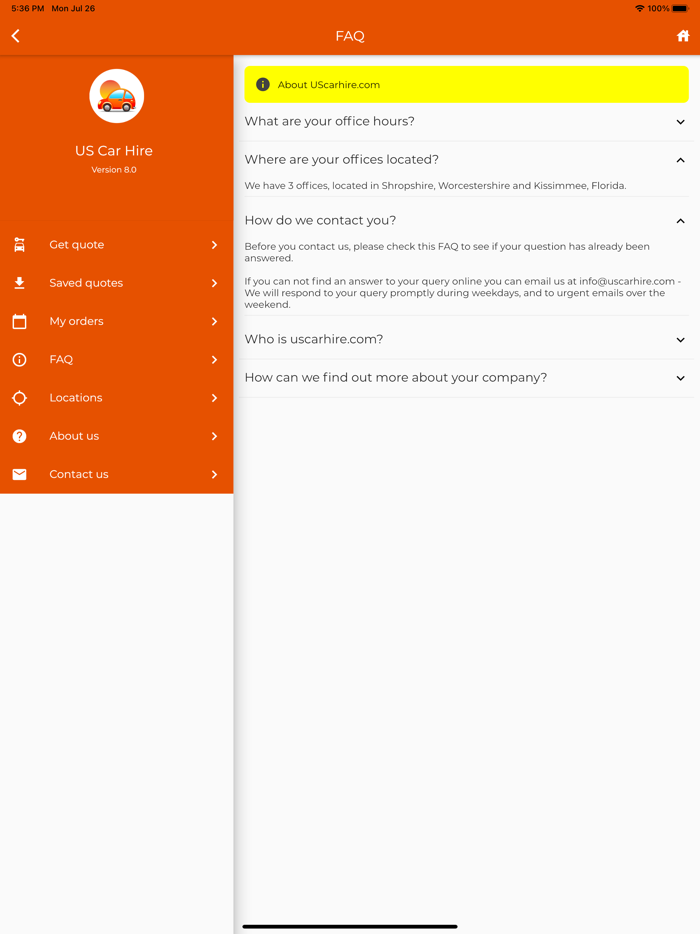Click the offices answer text about Shropshire
Image resolution: width=700 pixels, height=934 pixels.
pyautogui.click(x=435, y=185)
